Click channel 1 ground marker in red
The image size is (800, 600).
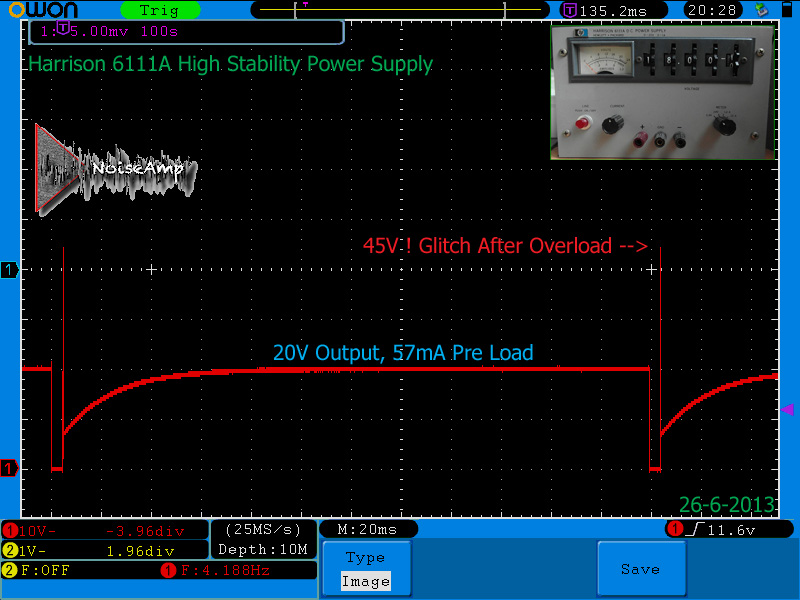click(9, 468)
